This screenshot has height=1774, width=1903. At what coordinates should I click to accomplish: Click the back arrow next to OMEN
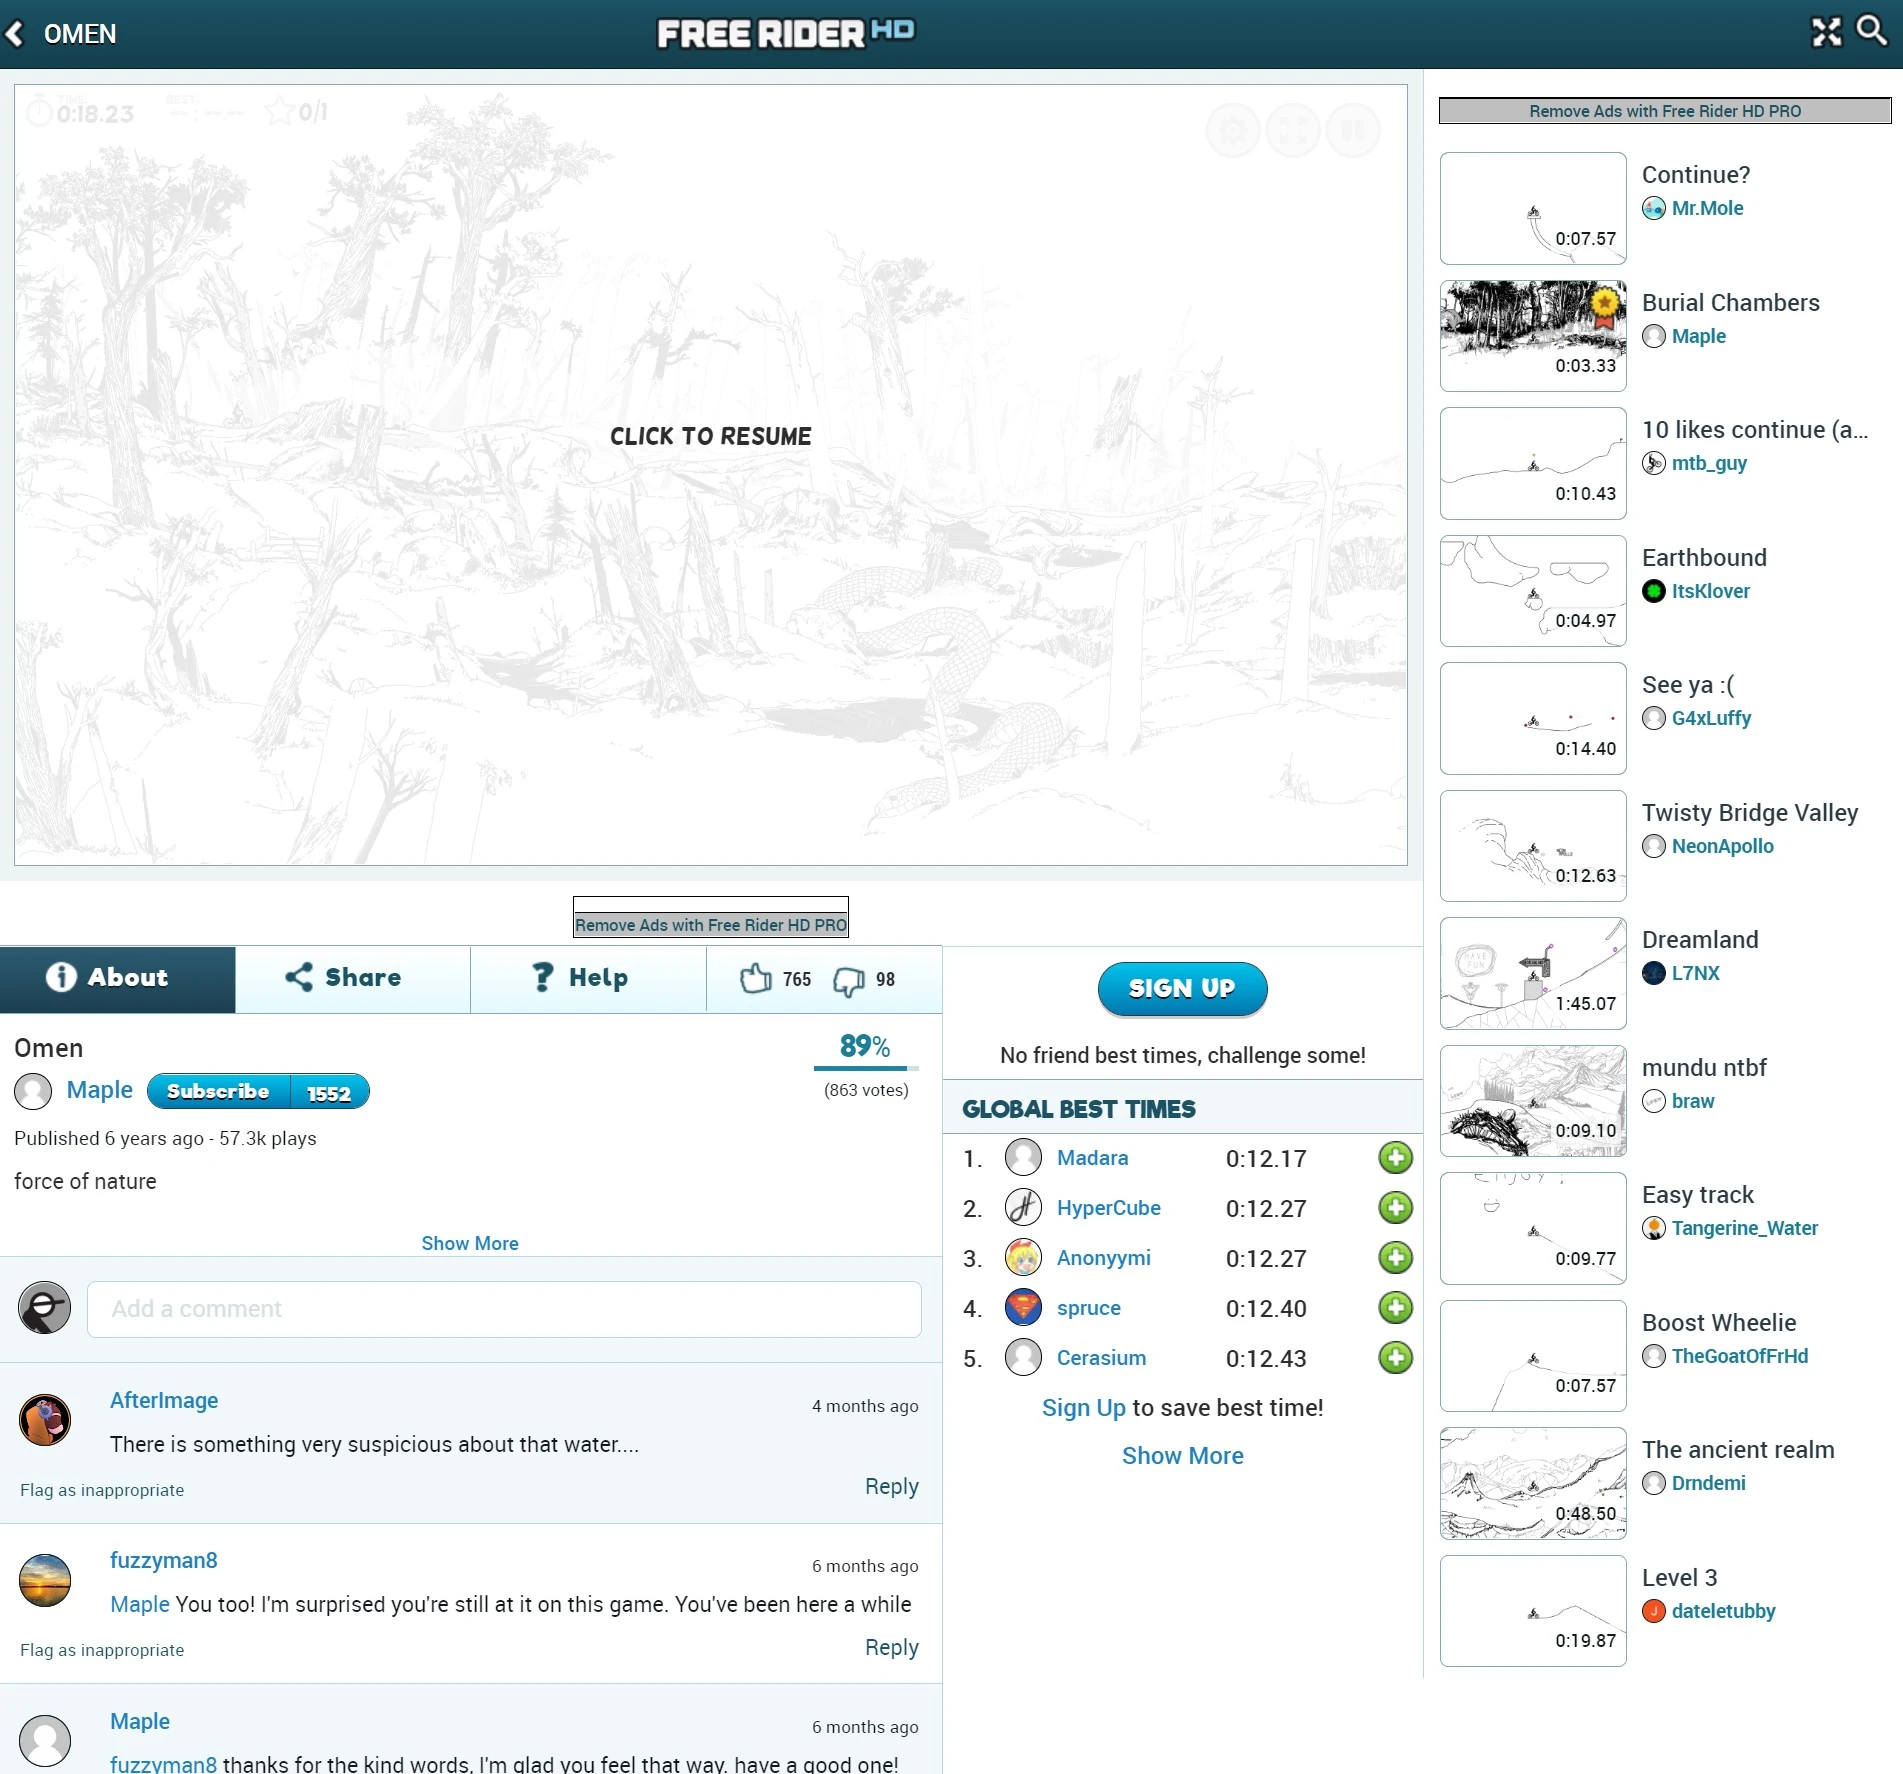tap(15, 34)
